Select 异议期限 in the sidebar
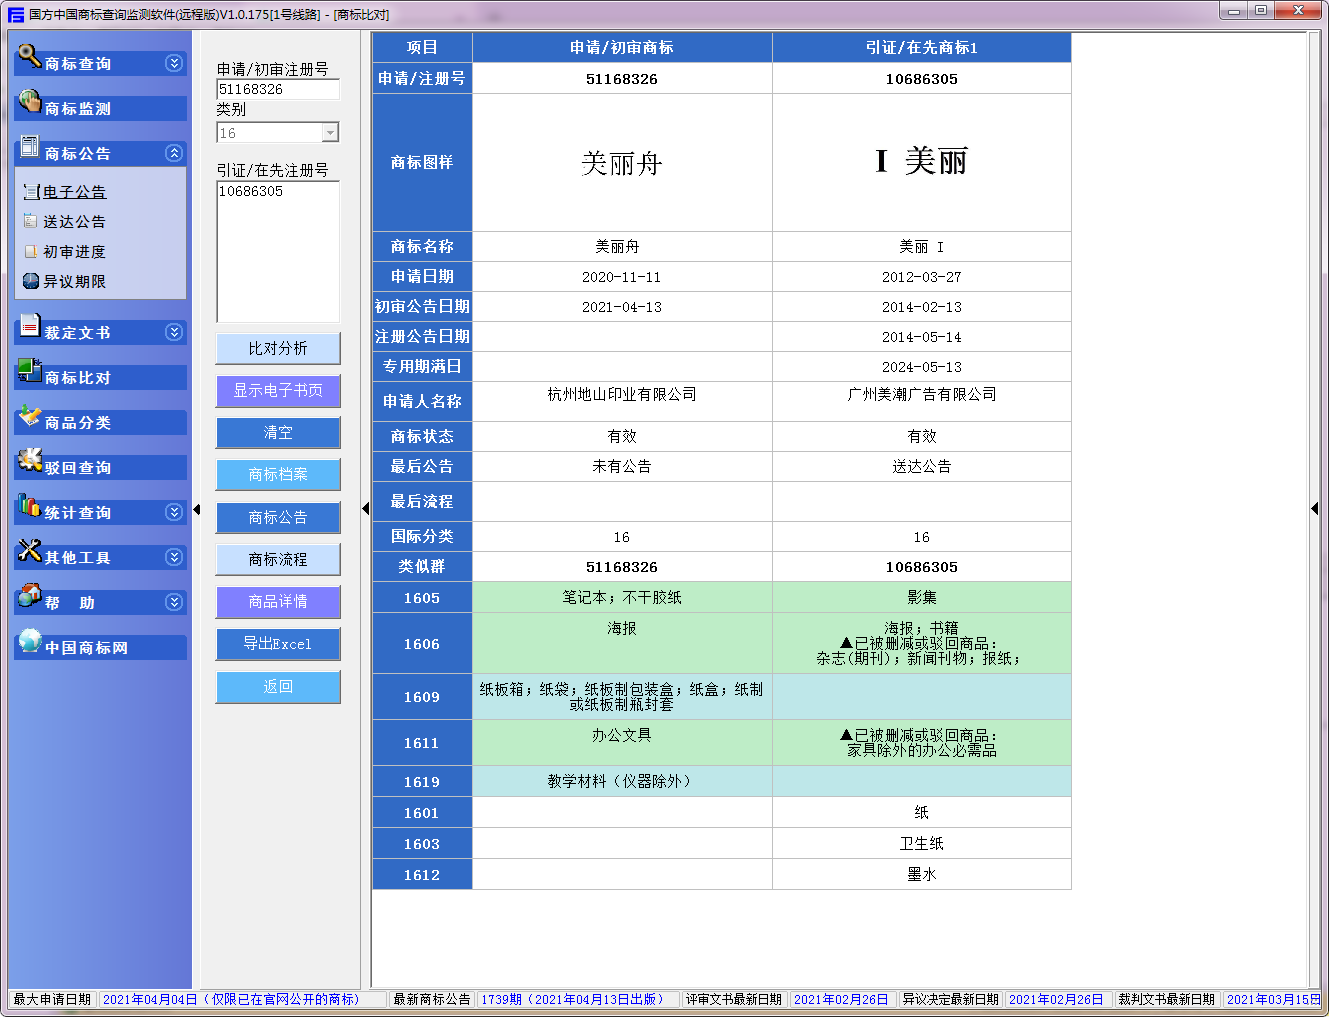This screenshot has height=1017, width=1329. (74, 282)
